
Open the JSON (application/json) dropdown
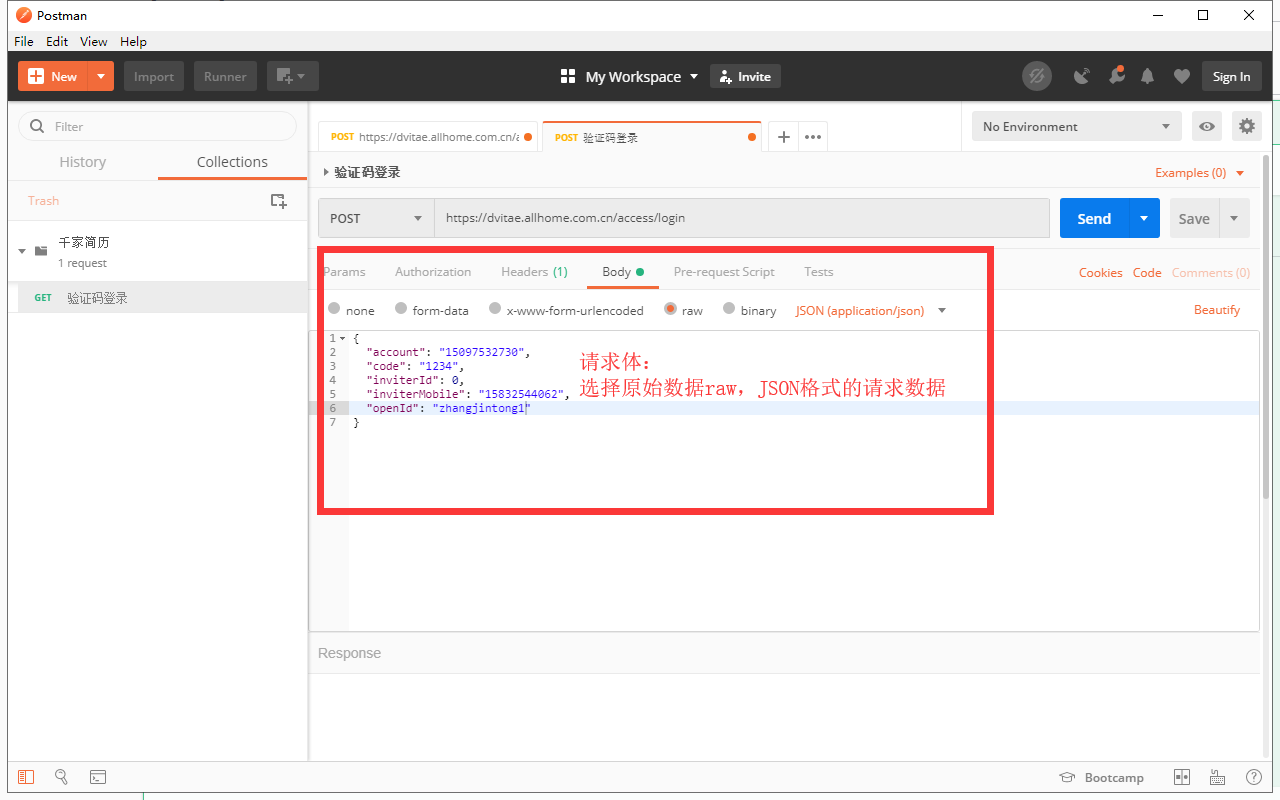(x=871, y=311)
